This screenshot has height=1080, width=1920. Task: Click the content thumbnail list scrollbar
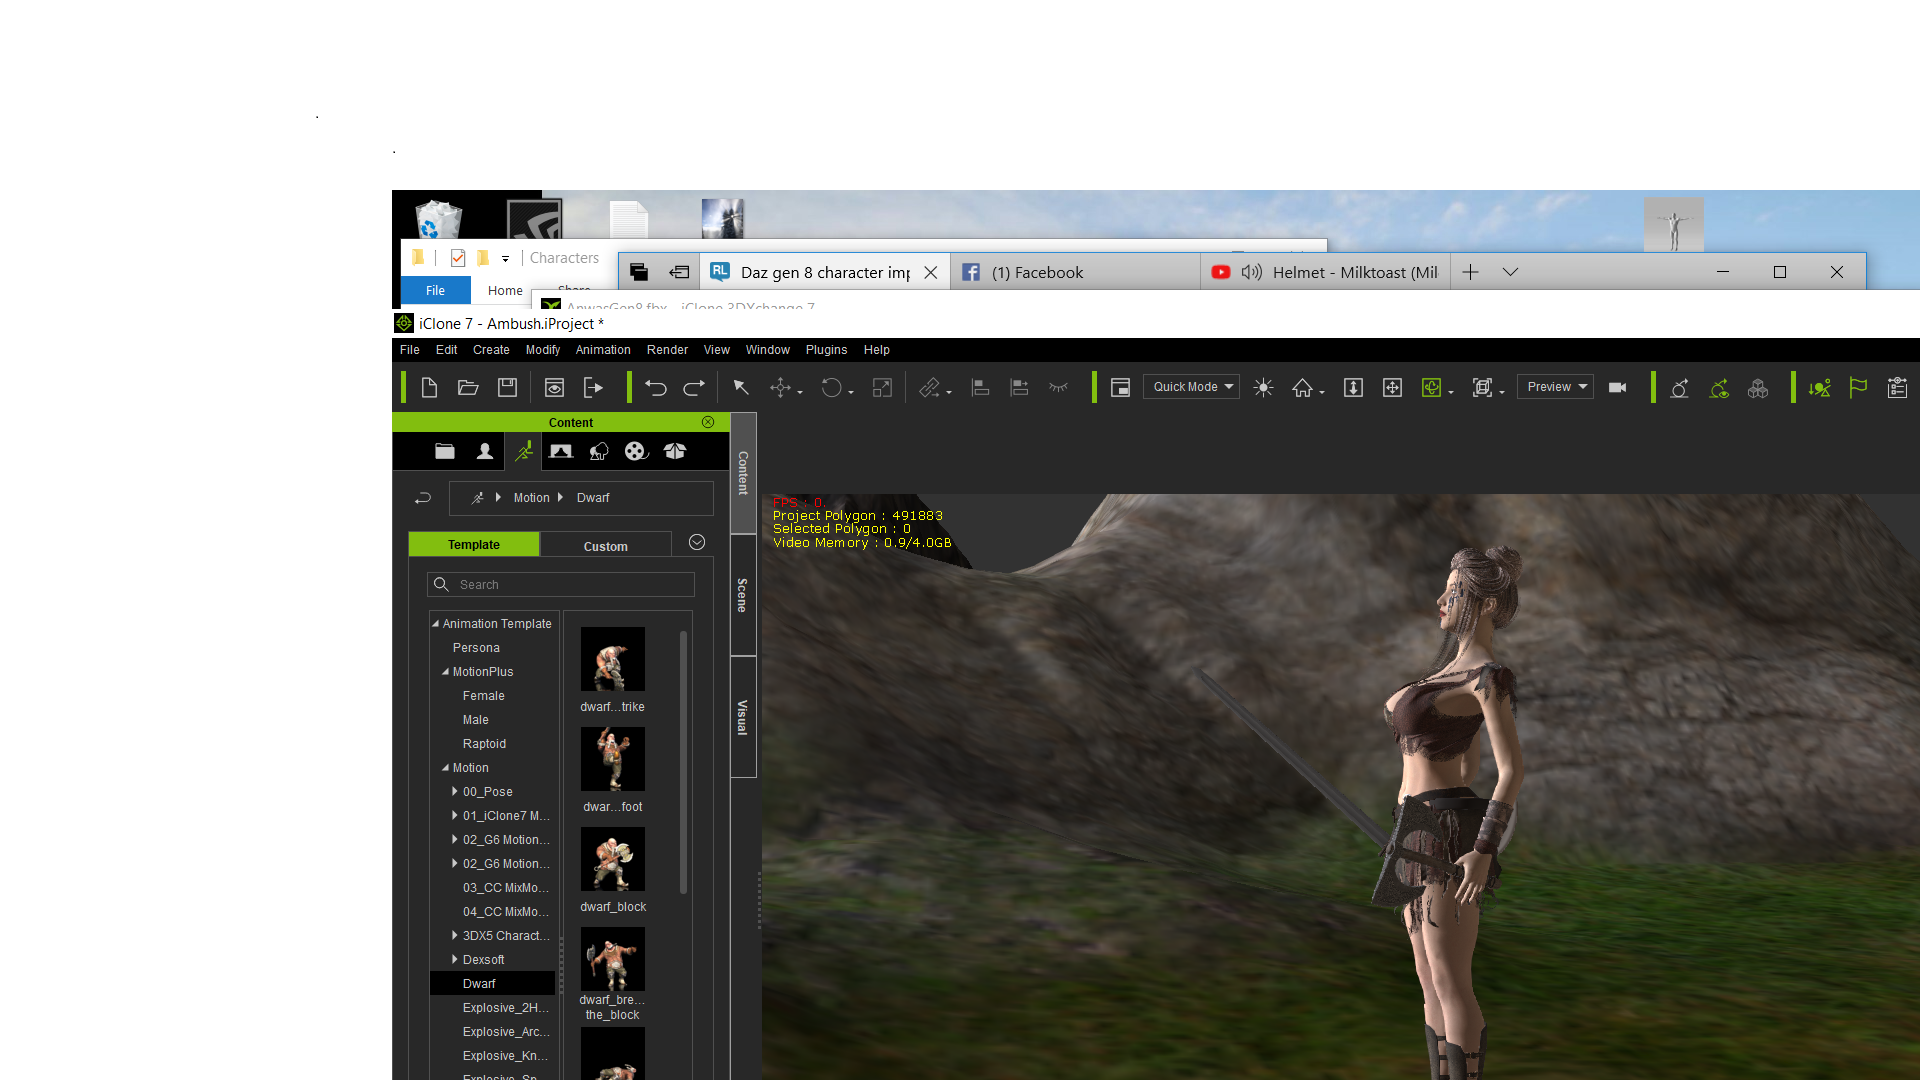point(683,762)
